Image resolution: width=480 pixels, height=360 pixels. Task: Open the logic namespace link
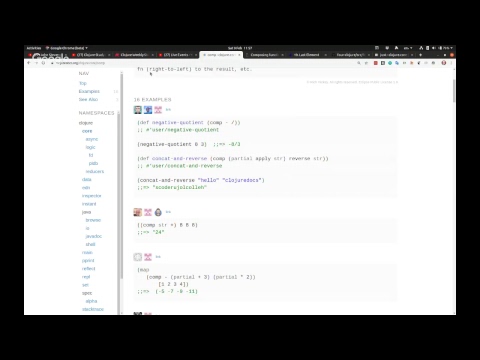(x=90, y=147)
